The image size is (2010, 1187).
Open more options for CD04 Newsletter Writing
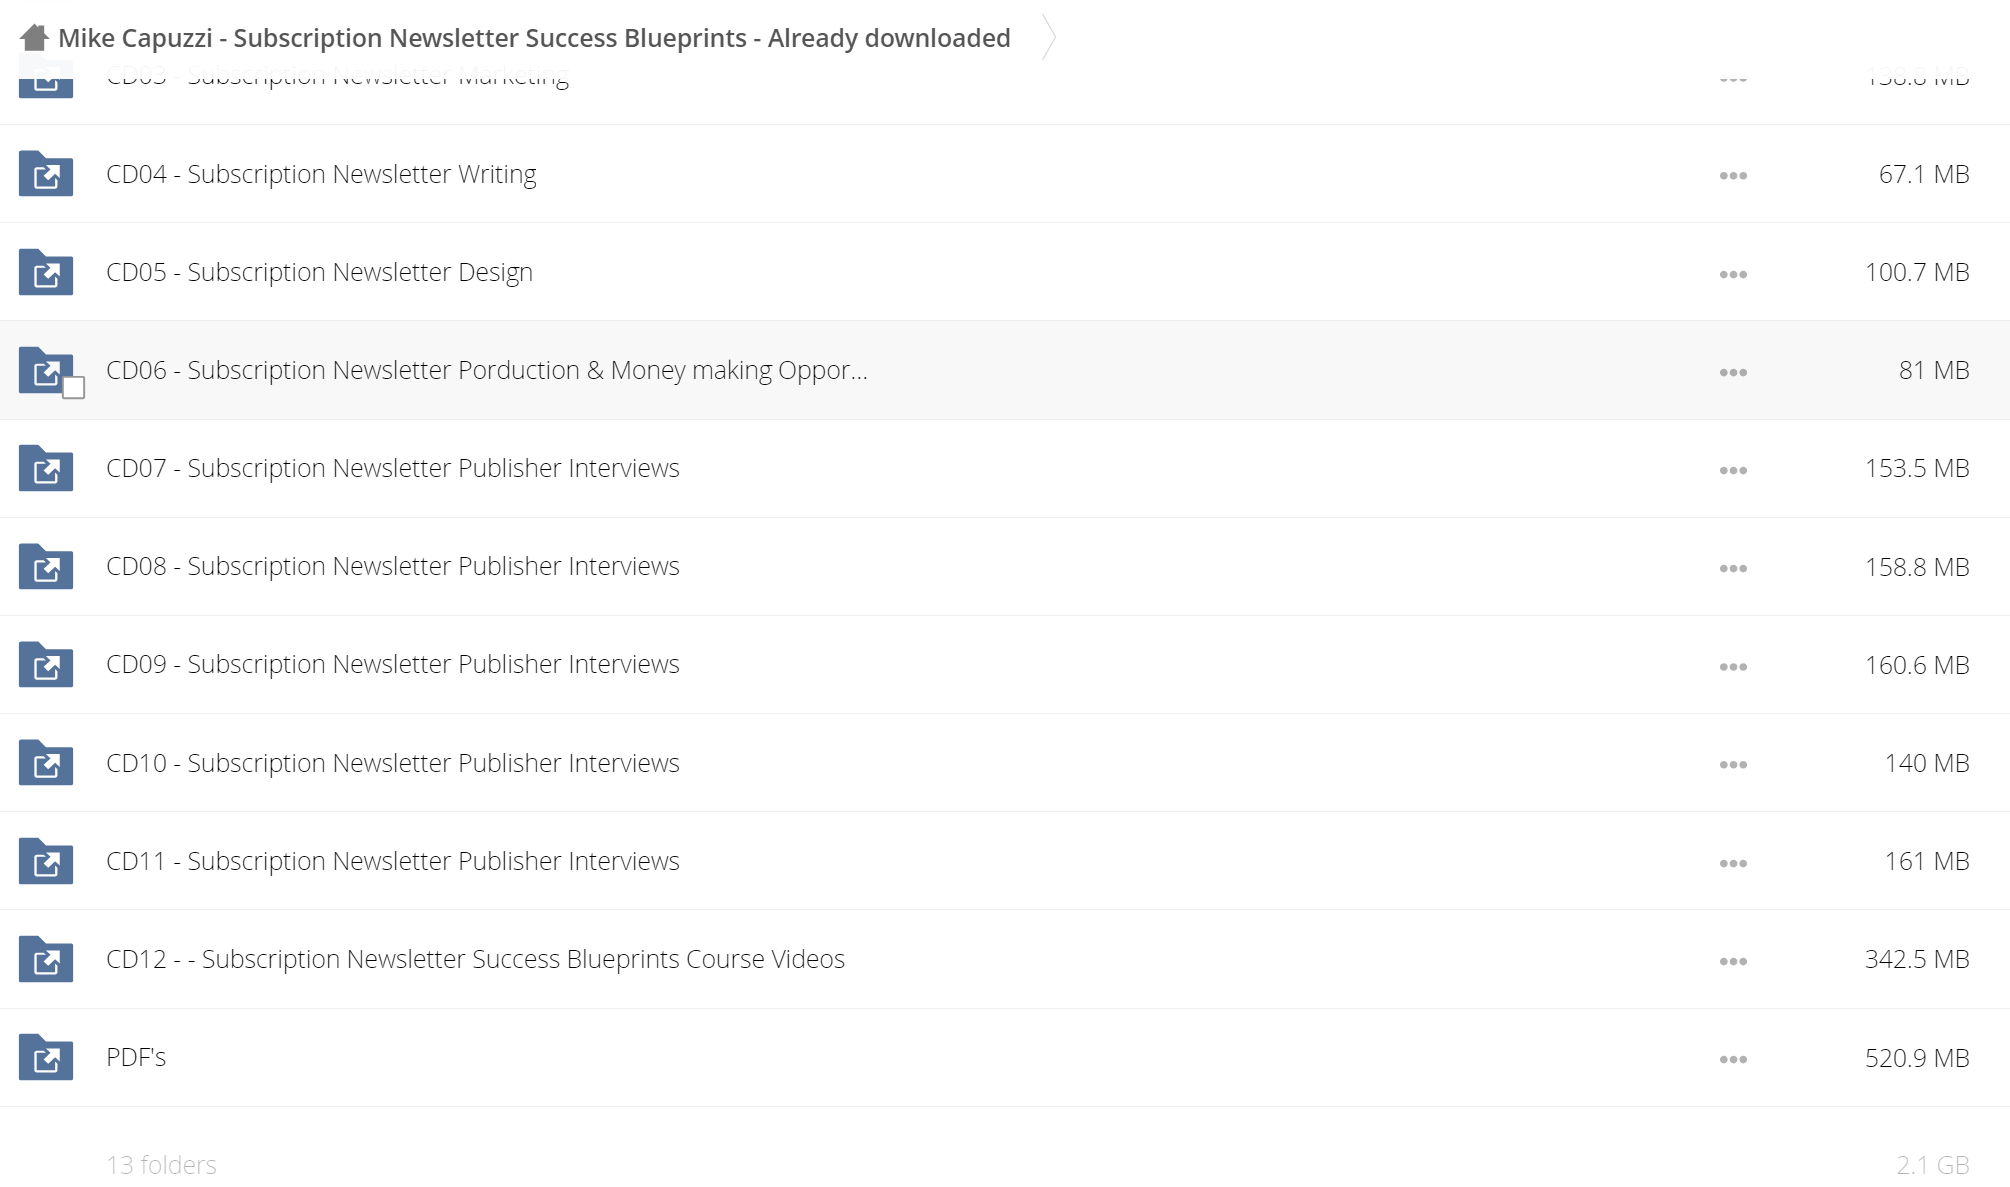(1733, 175)
